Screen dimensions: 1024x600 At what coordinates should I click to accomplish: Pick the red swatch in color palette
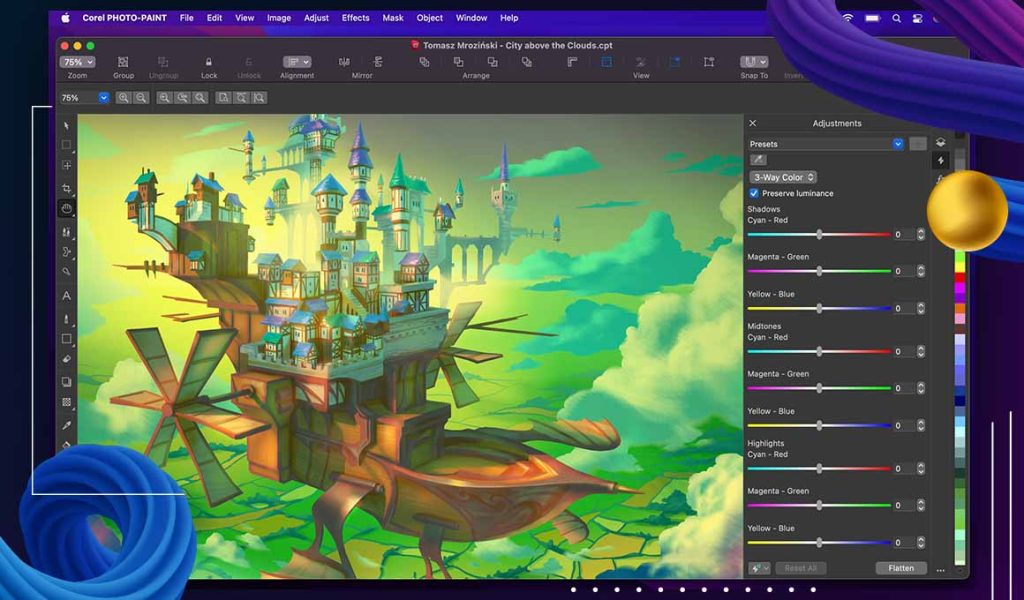pyautogui.click(x=960, y=278)
